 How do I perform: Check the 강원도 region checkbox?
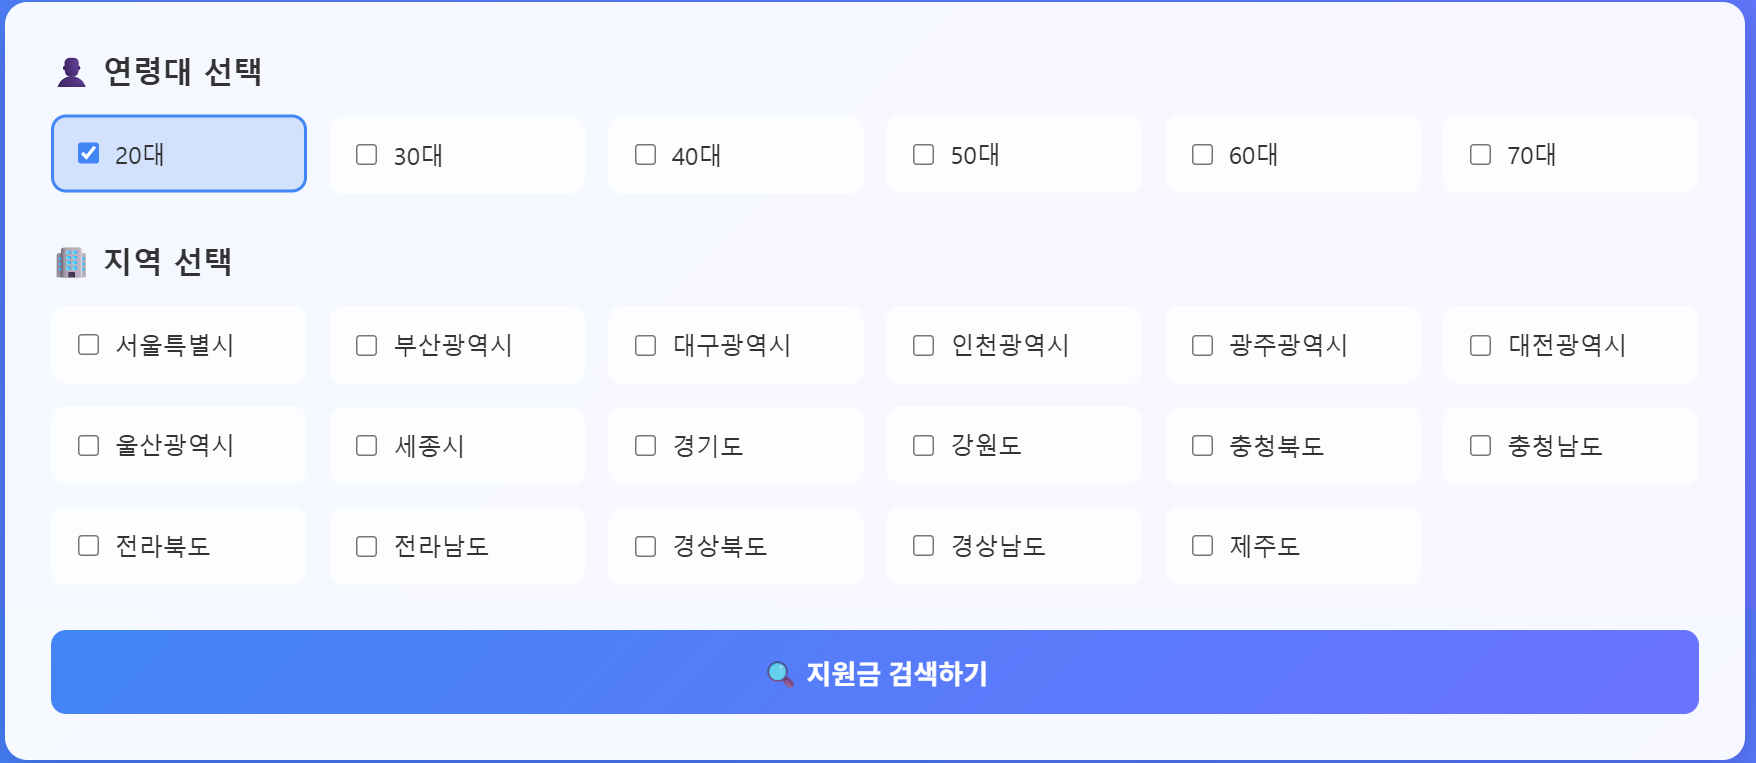pos(923,446)
